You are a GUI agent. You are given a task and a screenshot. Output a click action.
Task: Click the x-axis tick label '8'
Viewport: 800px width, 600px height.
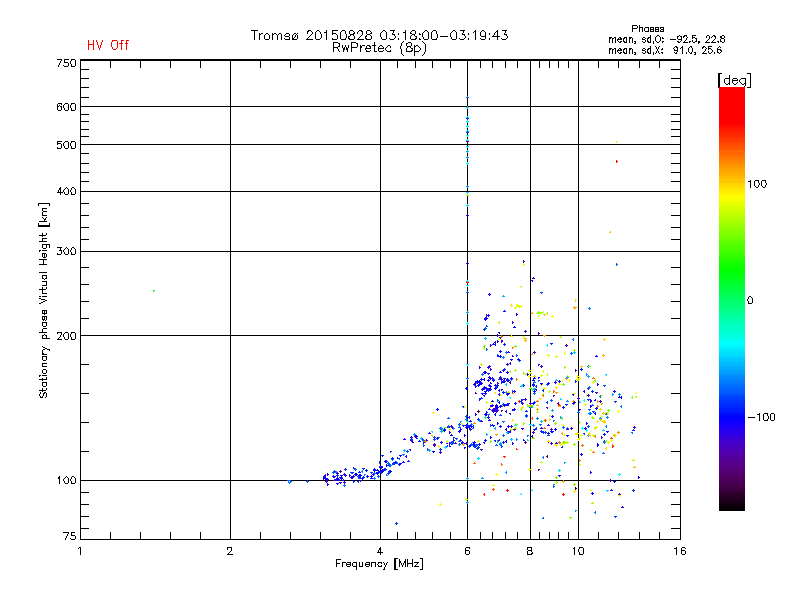[530, 551]
